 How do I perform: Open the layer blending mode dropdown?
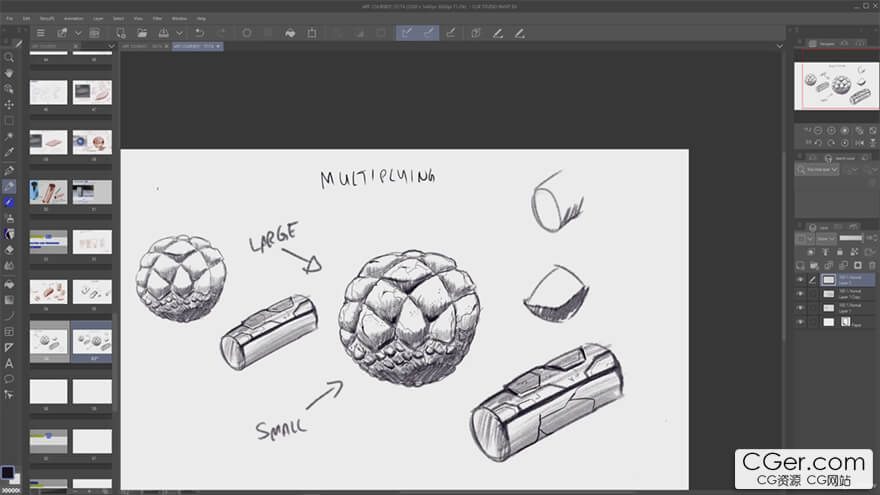click(x=826, y=239)
